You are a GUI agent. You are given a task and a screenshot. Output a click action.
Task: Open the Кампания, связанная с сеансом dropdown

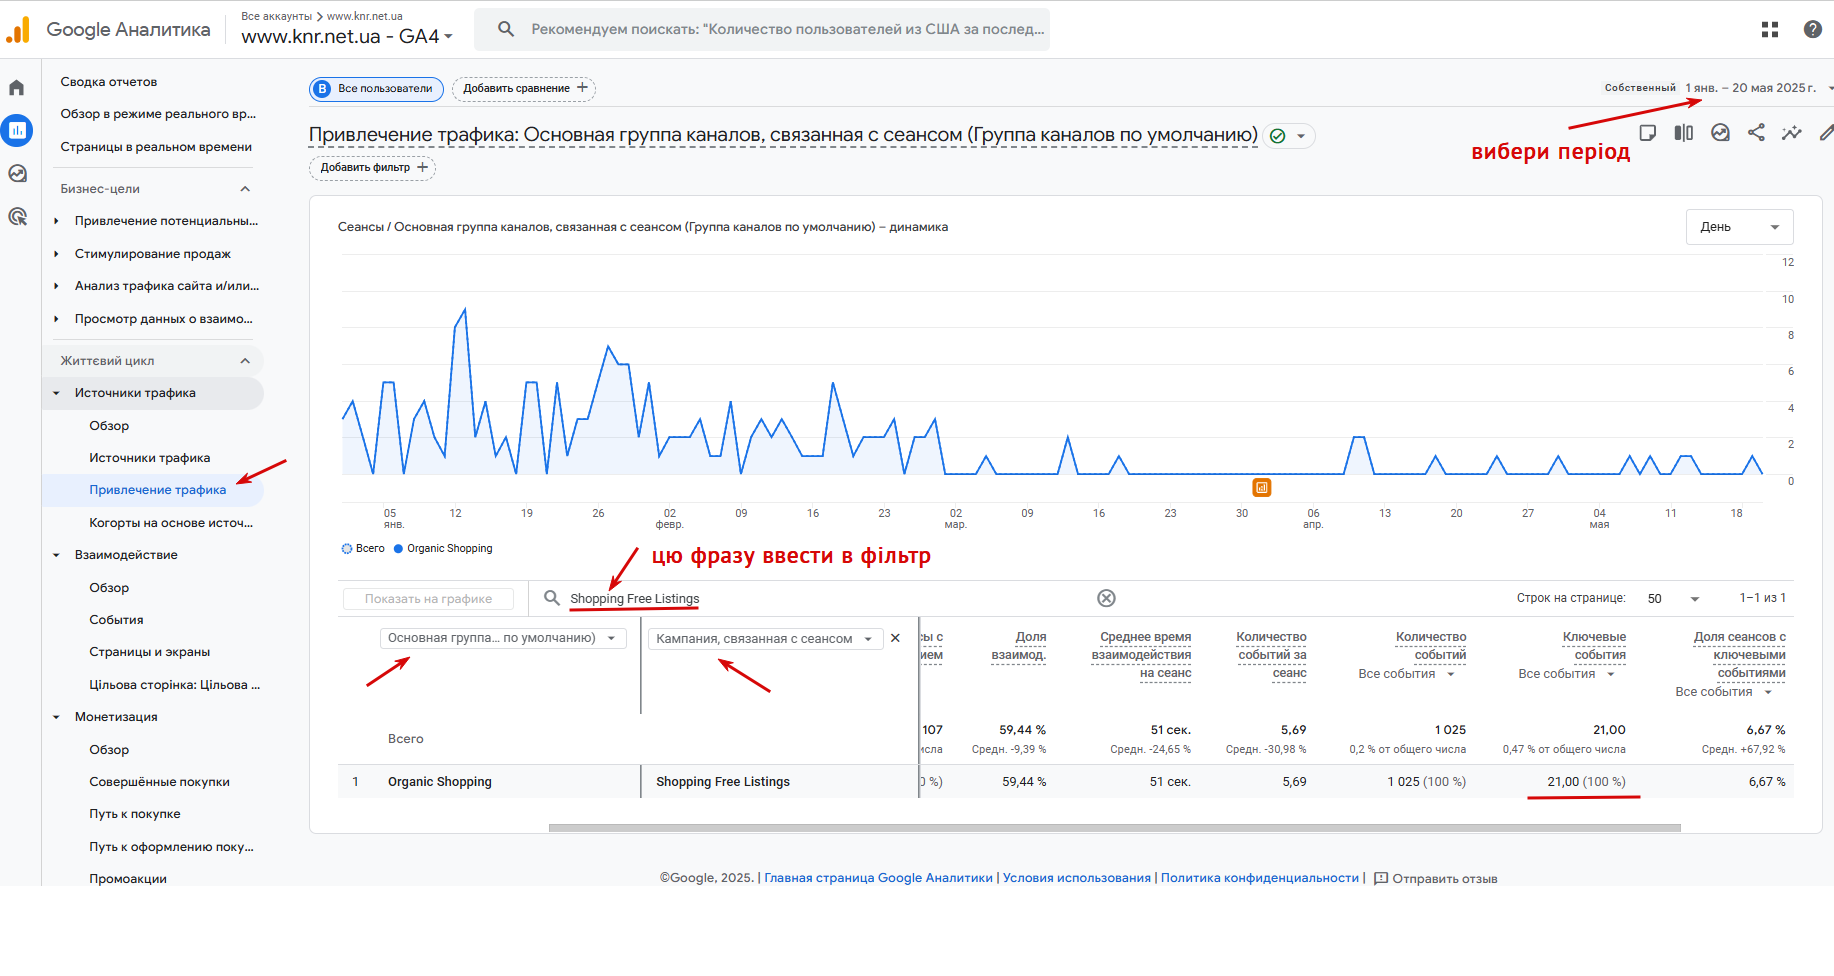pyautogui.click(x=765, y=639)
